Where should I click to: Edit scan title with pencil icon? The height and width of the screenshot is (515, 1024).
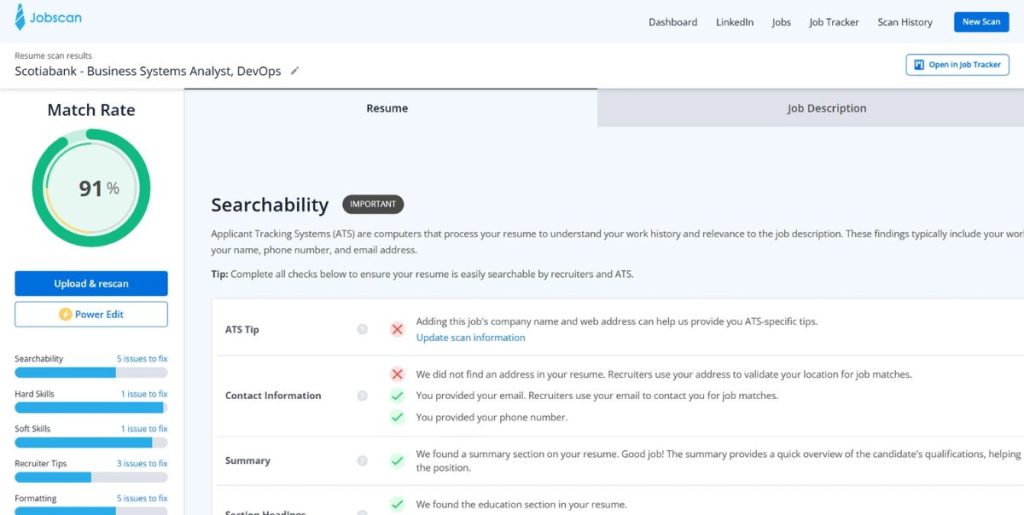tap(295, 70)
